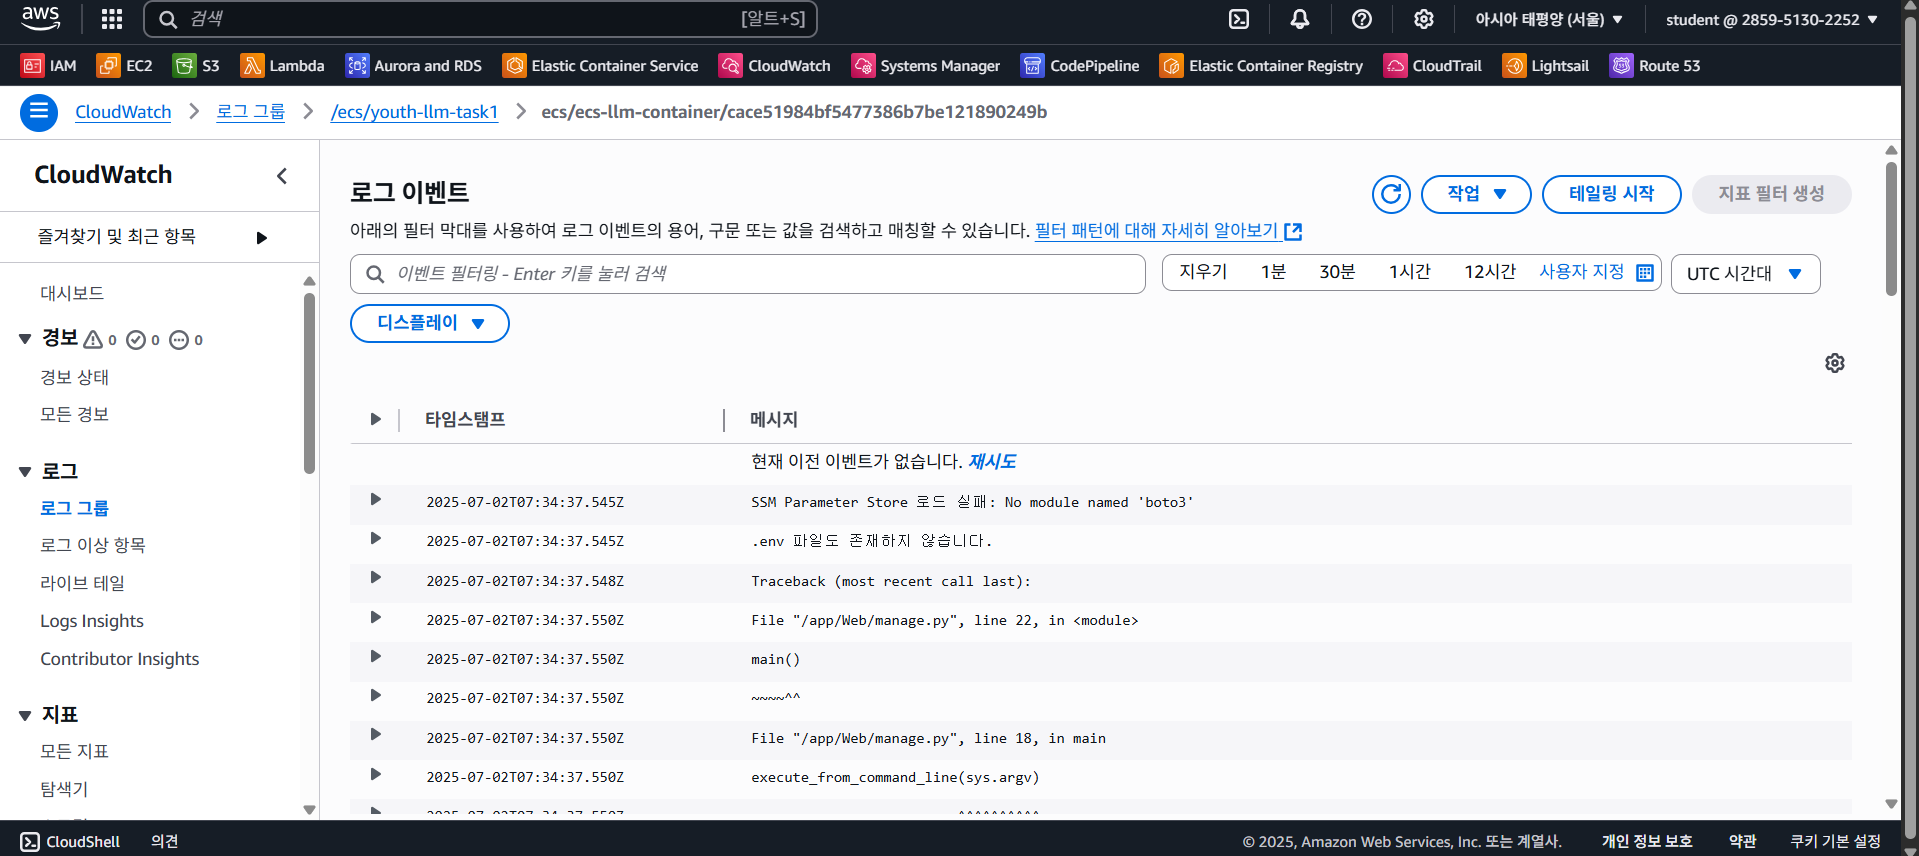Expand the execute_from_command_line log row
The image size is (1919, 856).
coord(375,774)
